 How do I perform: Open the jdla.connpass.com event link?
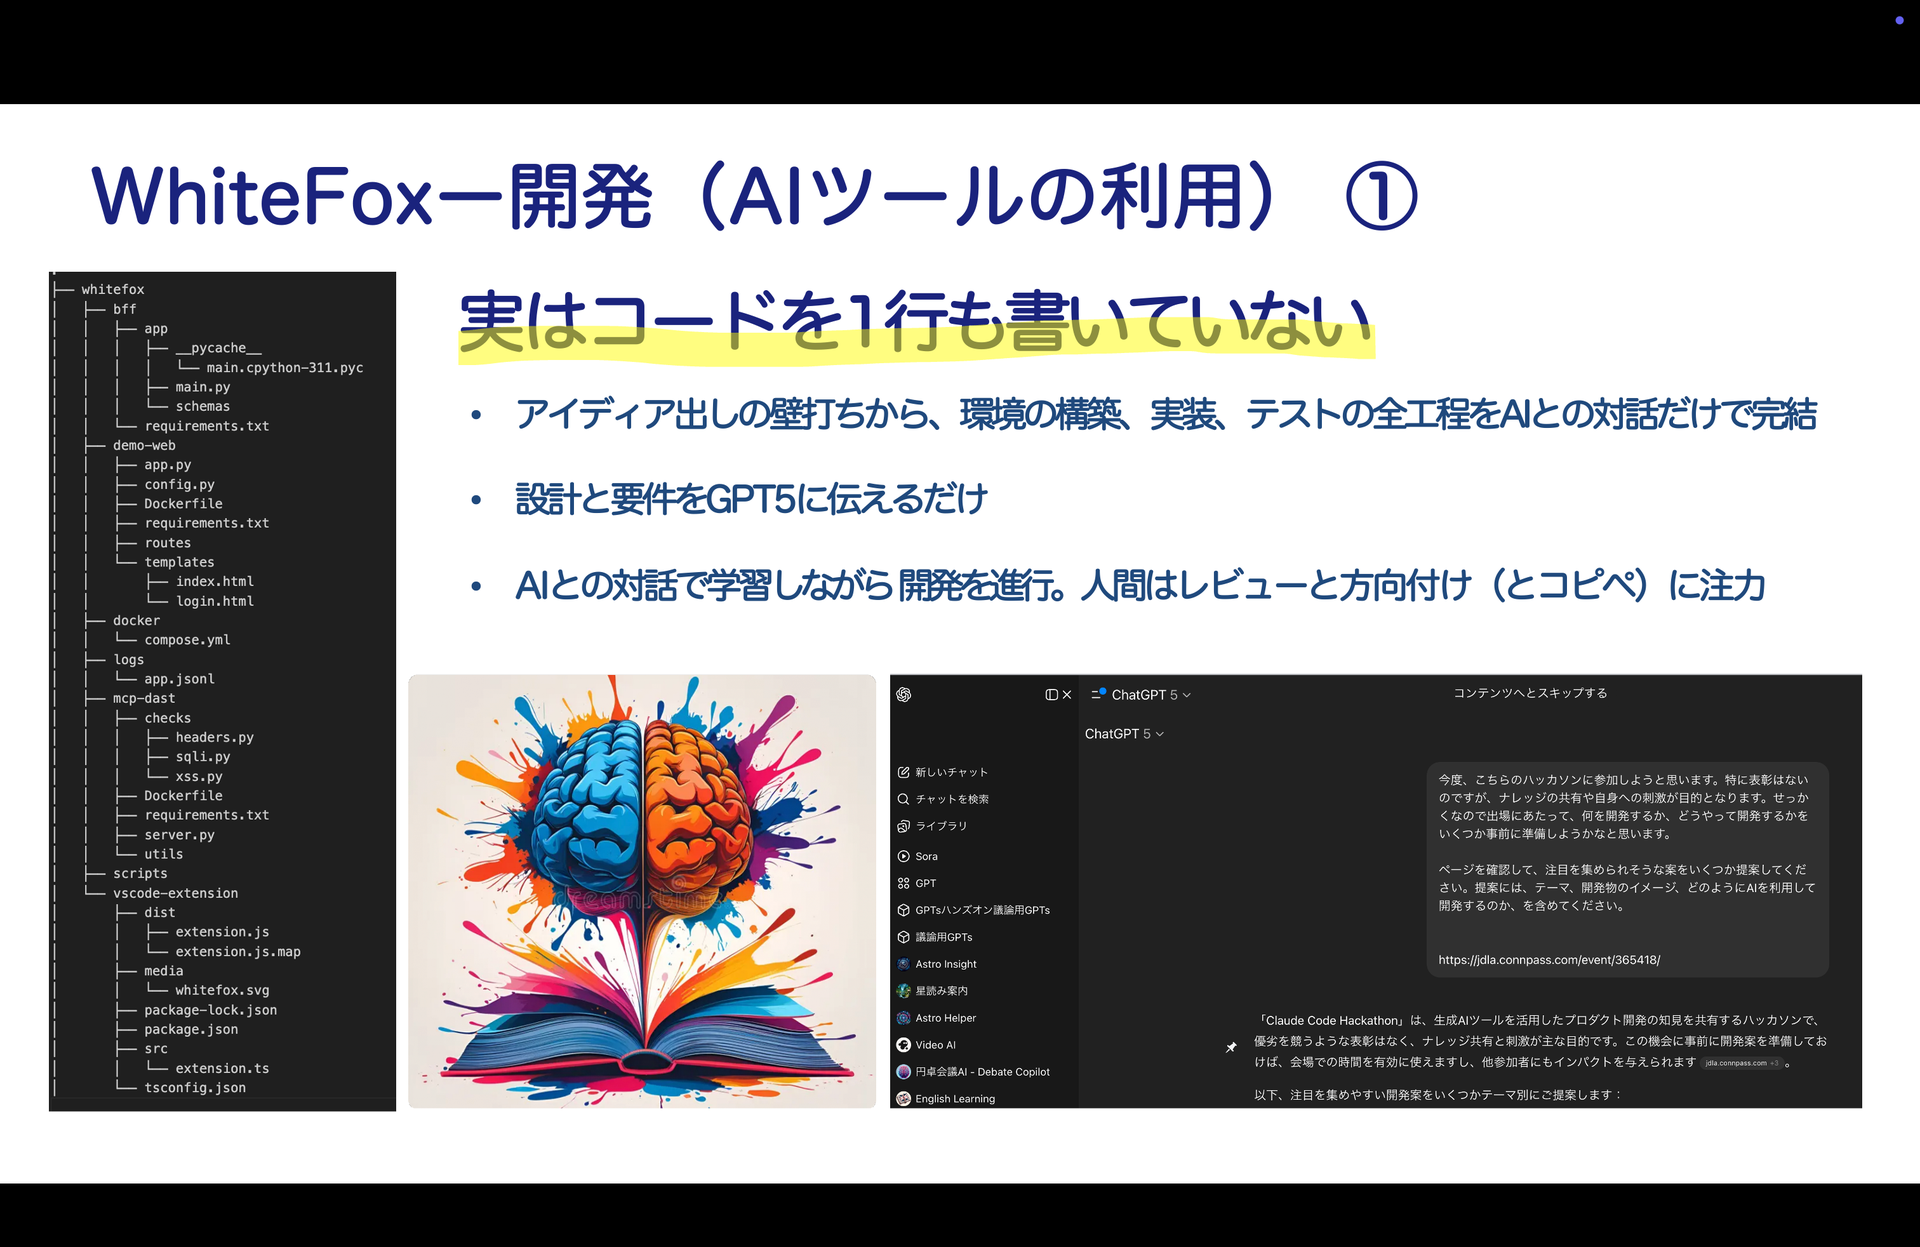(x=1548, y=960)
